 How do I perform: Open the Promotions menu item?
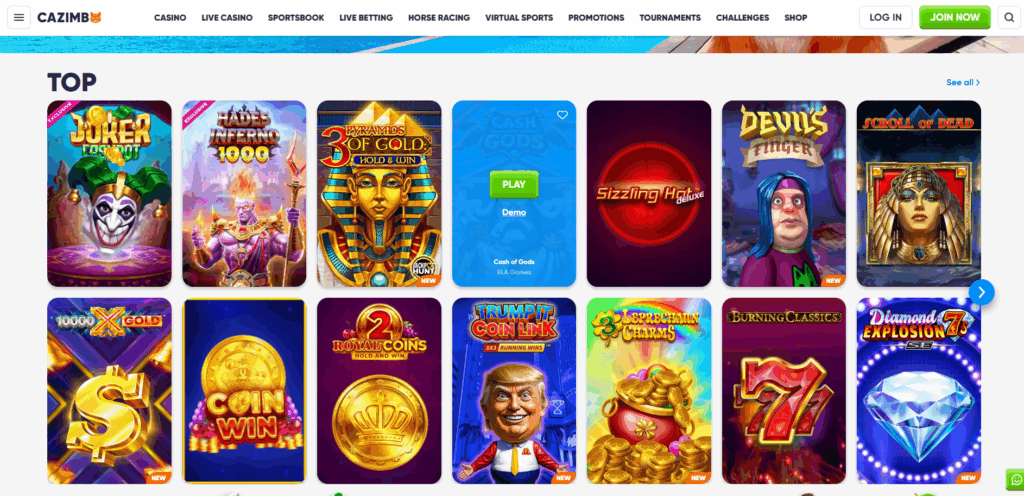pyautogui.click(x=596, y=18)
